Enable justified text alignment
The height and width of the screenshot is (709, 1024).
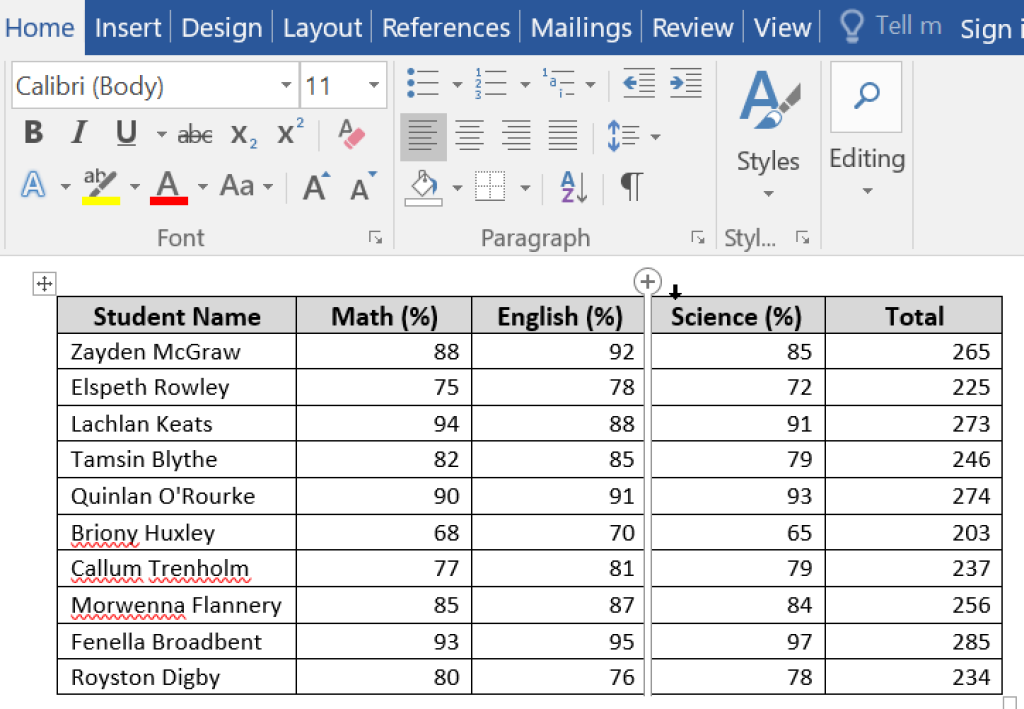(x=562, y=135)
